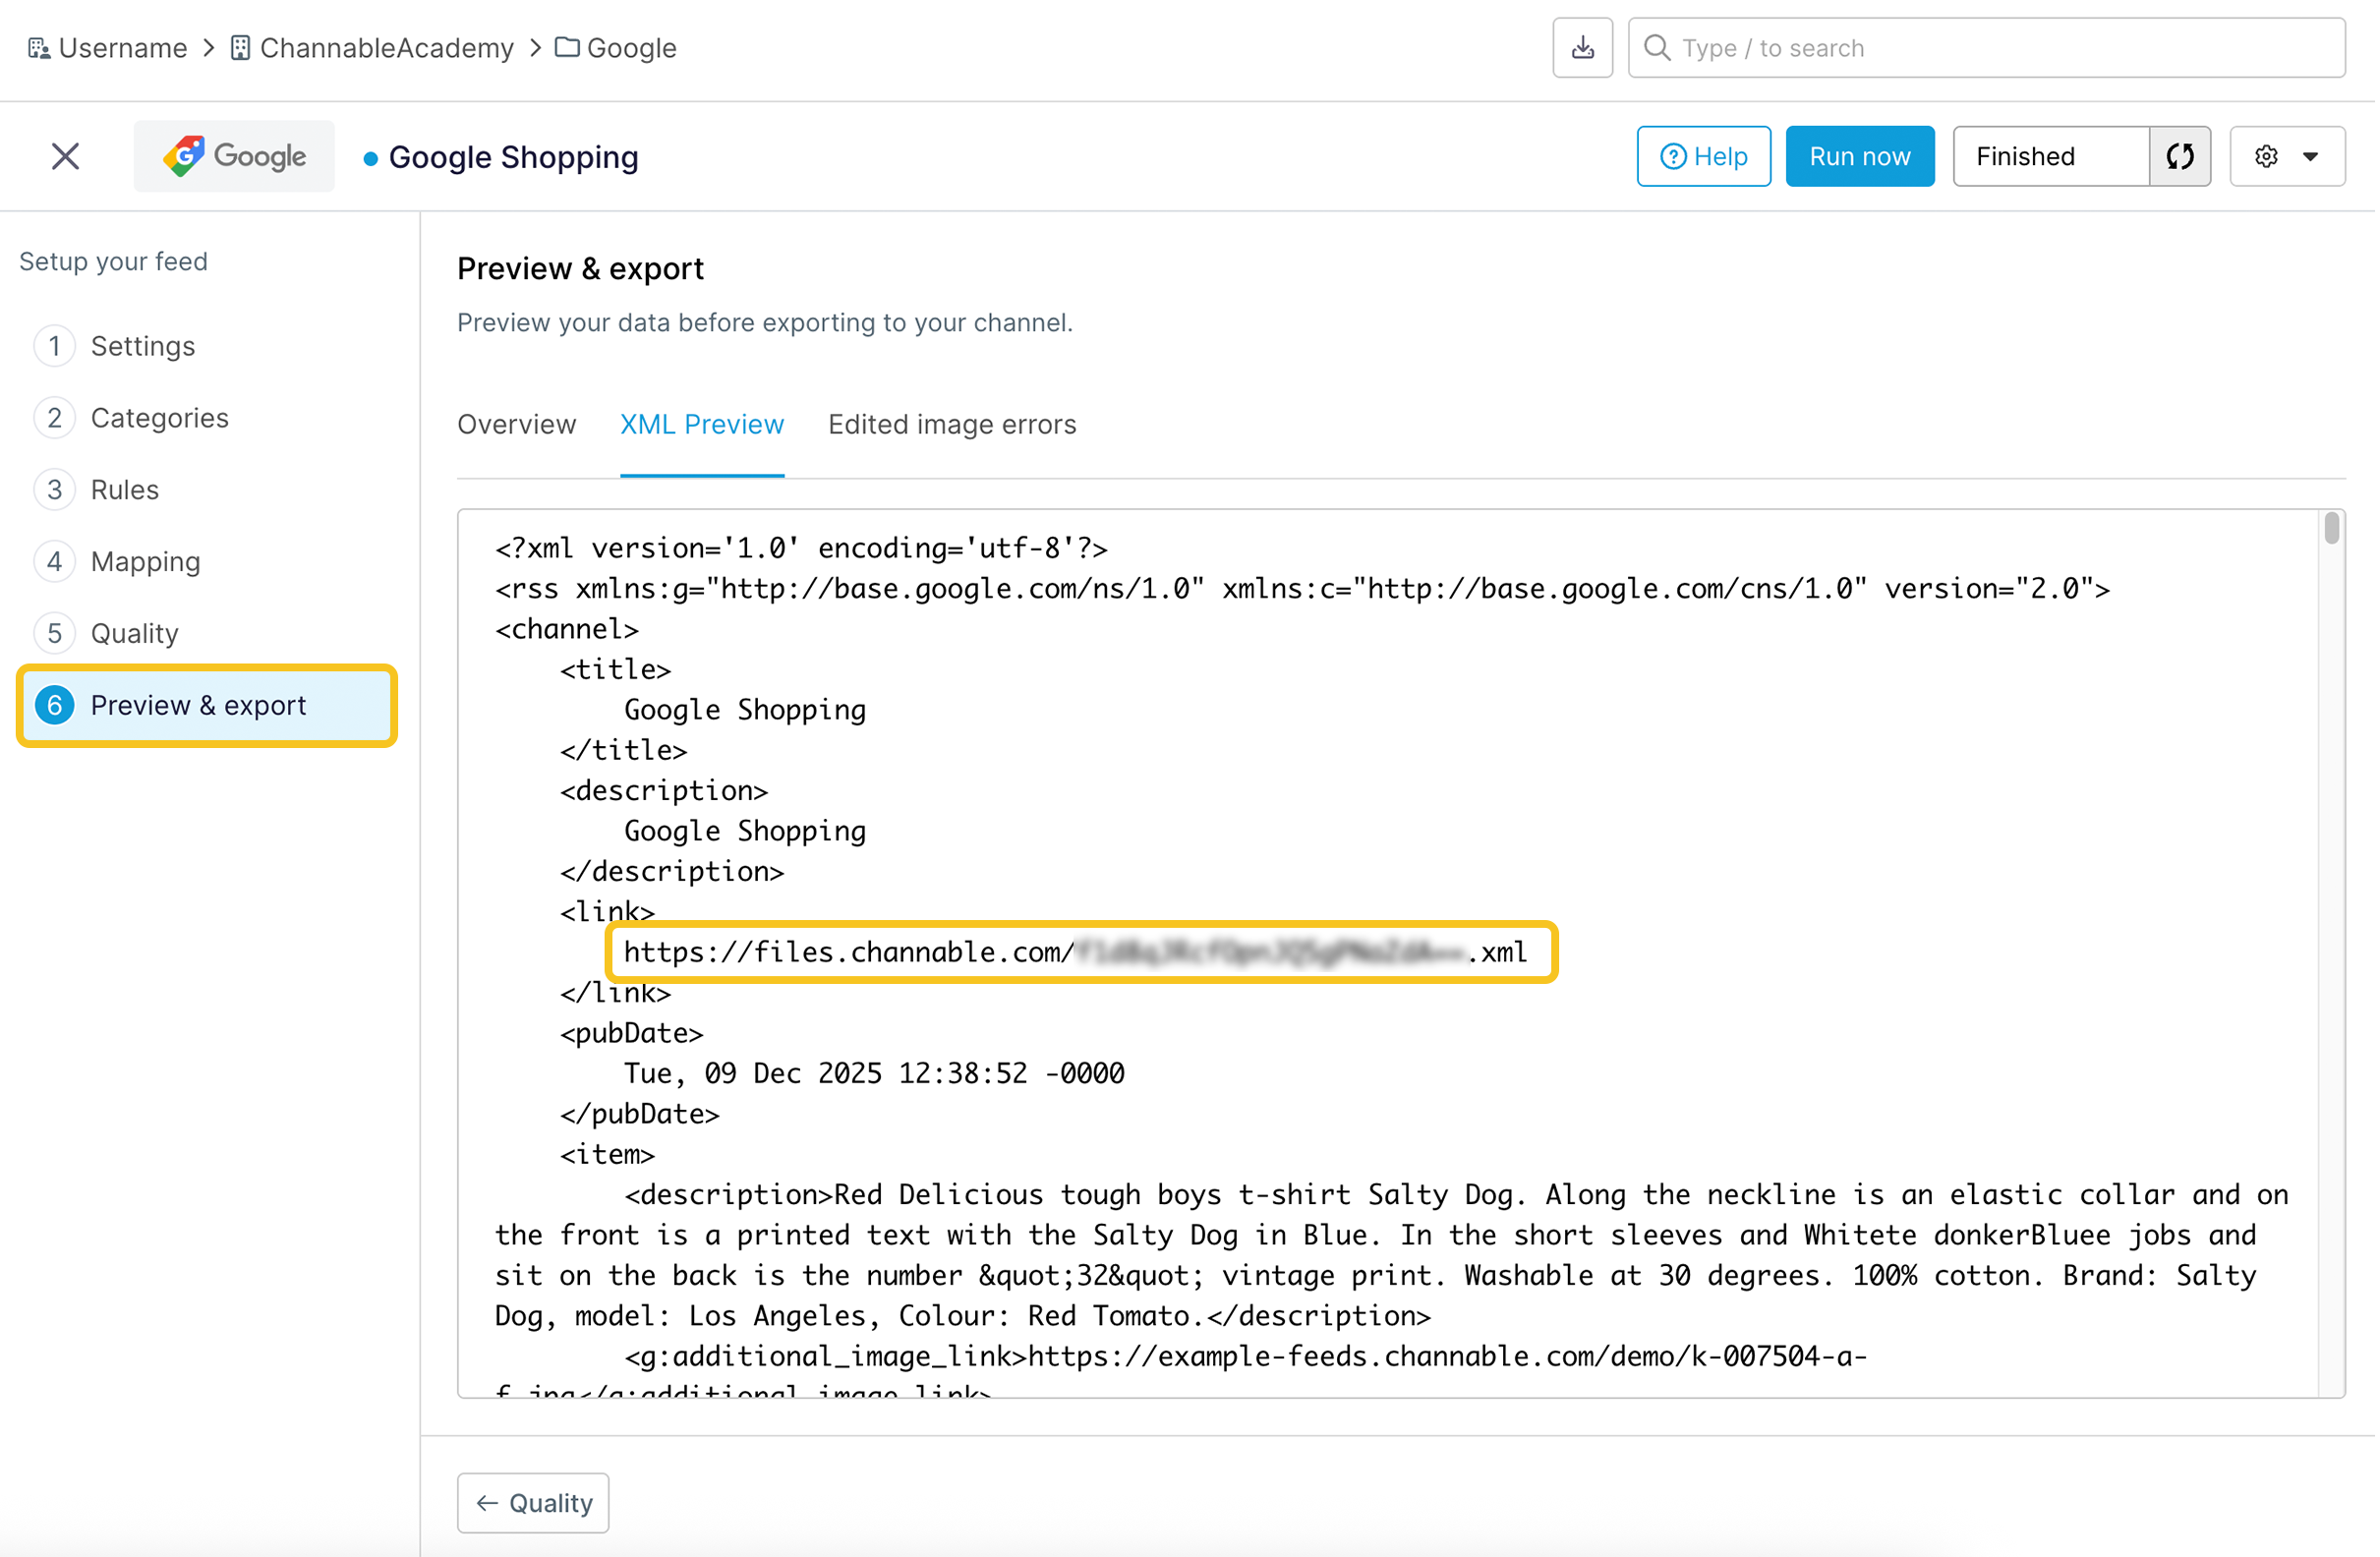Screen dimensions: 2380x1557
Task: Click the ChannableAcademy company breadcrumb
Action: click(385, 48)
